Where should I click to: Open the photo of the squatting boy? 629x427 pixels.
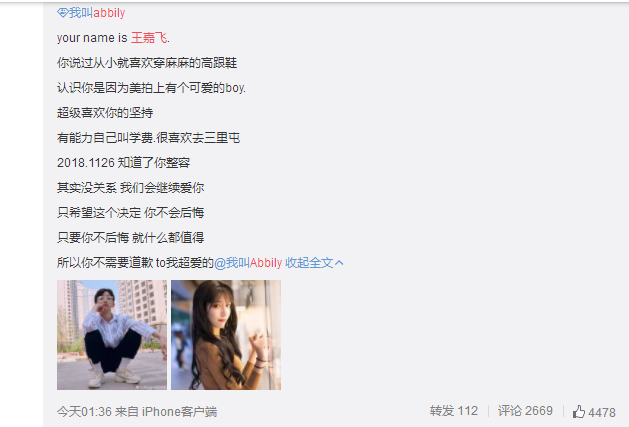112,335
